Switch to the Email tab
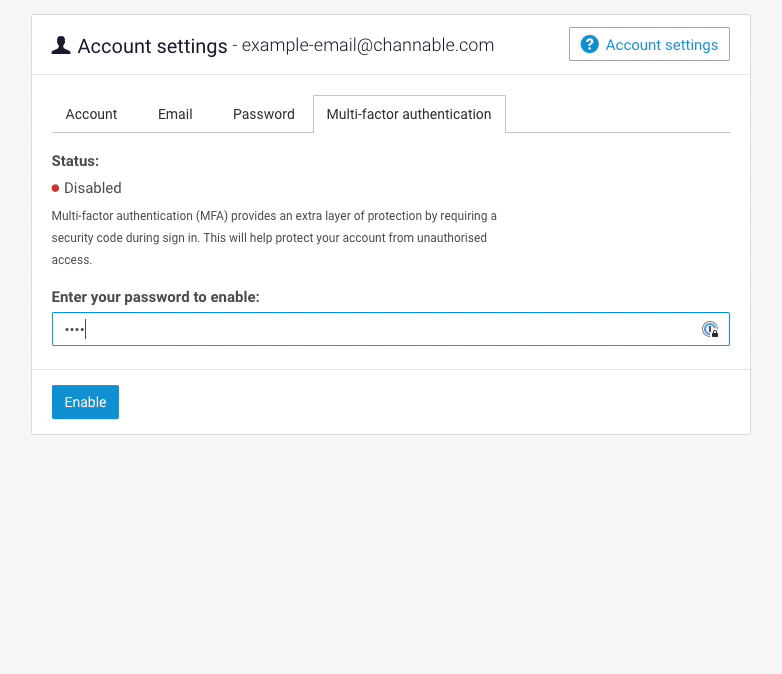The height and width of the screenshot is (674, 782). tap(175, 114)
